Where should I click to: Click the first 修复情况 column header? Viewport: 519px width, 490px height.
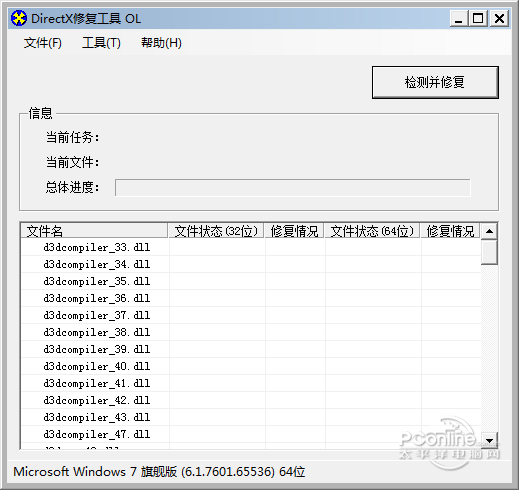pyautogui.click(x=294, y=231)
